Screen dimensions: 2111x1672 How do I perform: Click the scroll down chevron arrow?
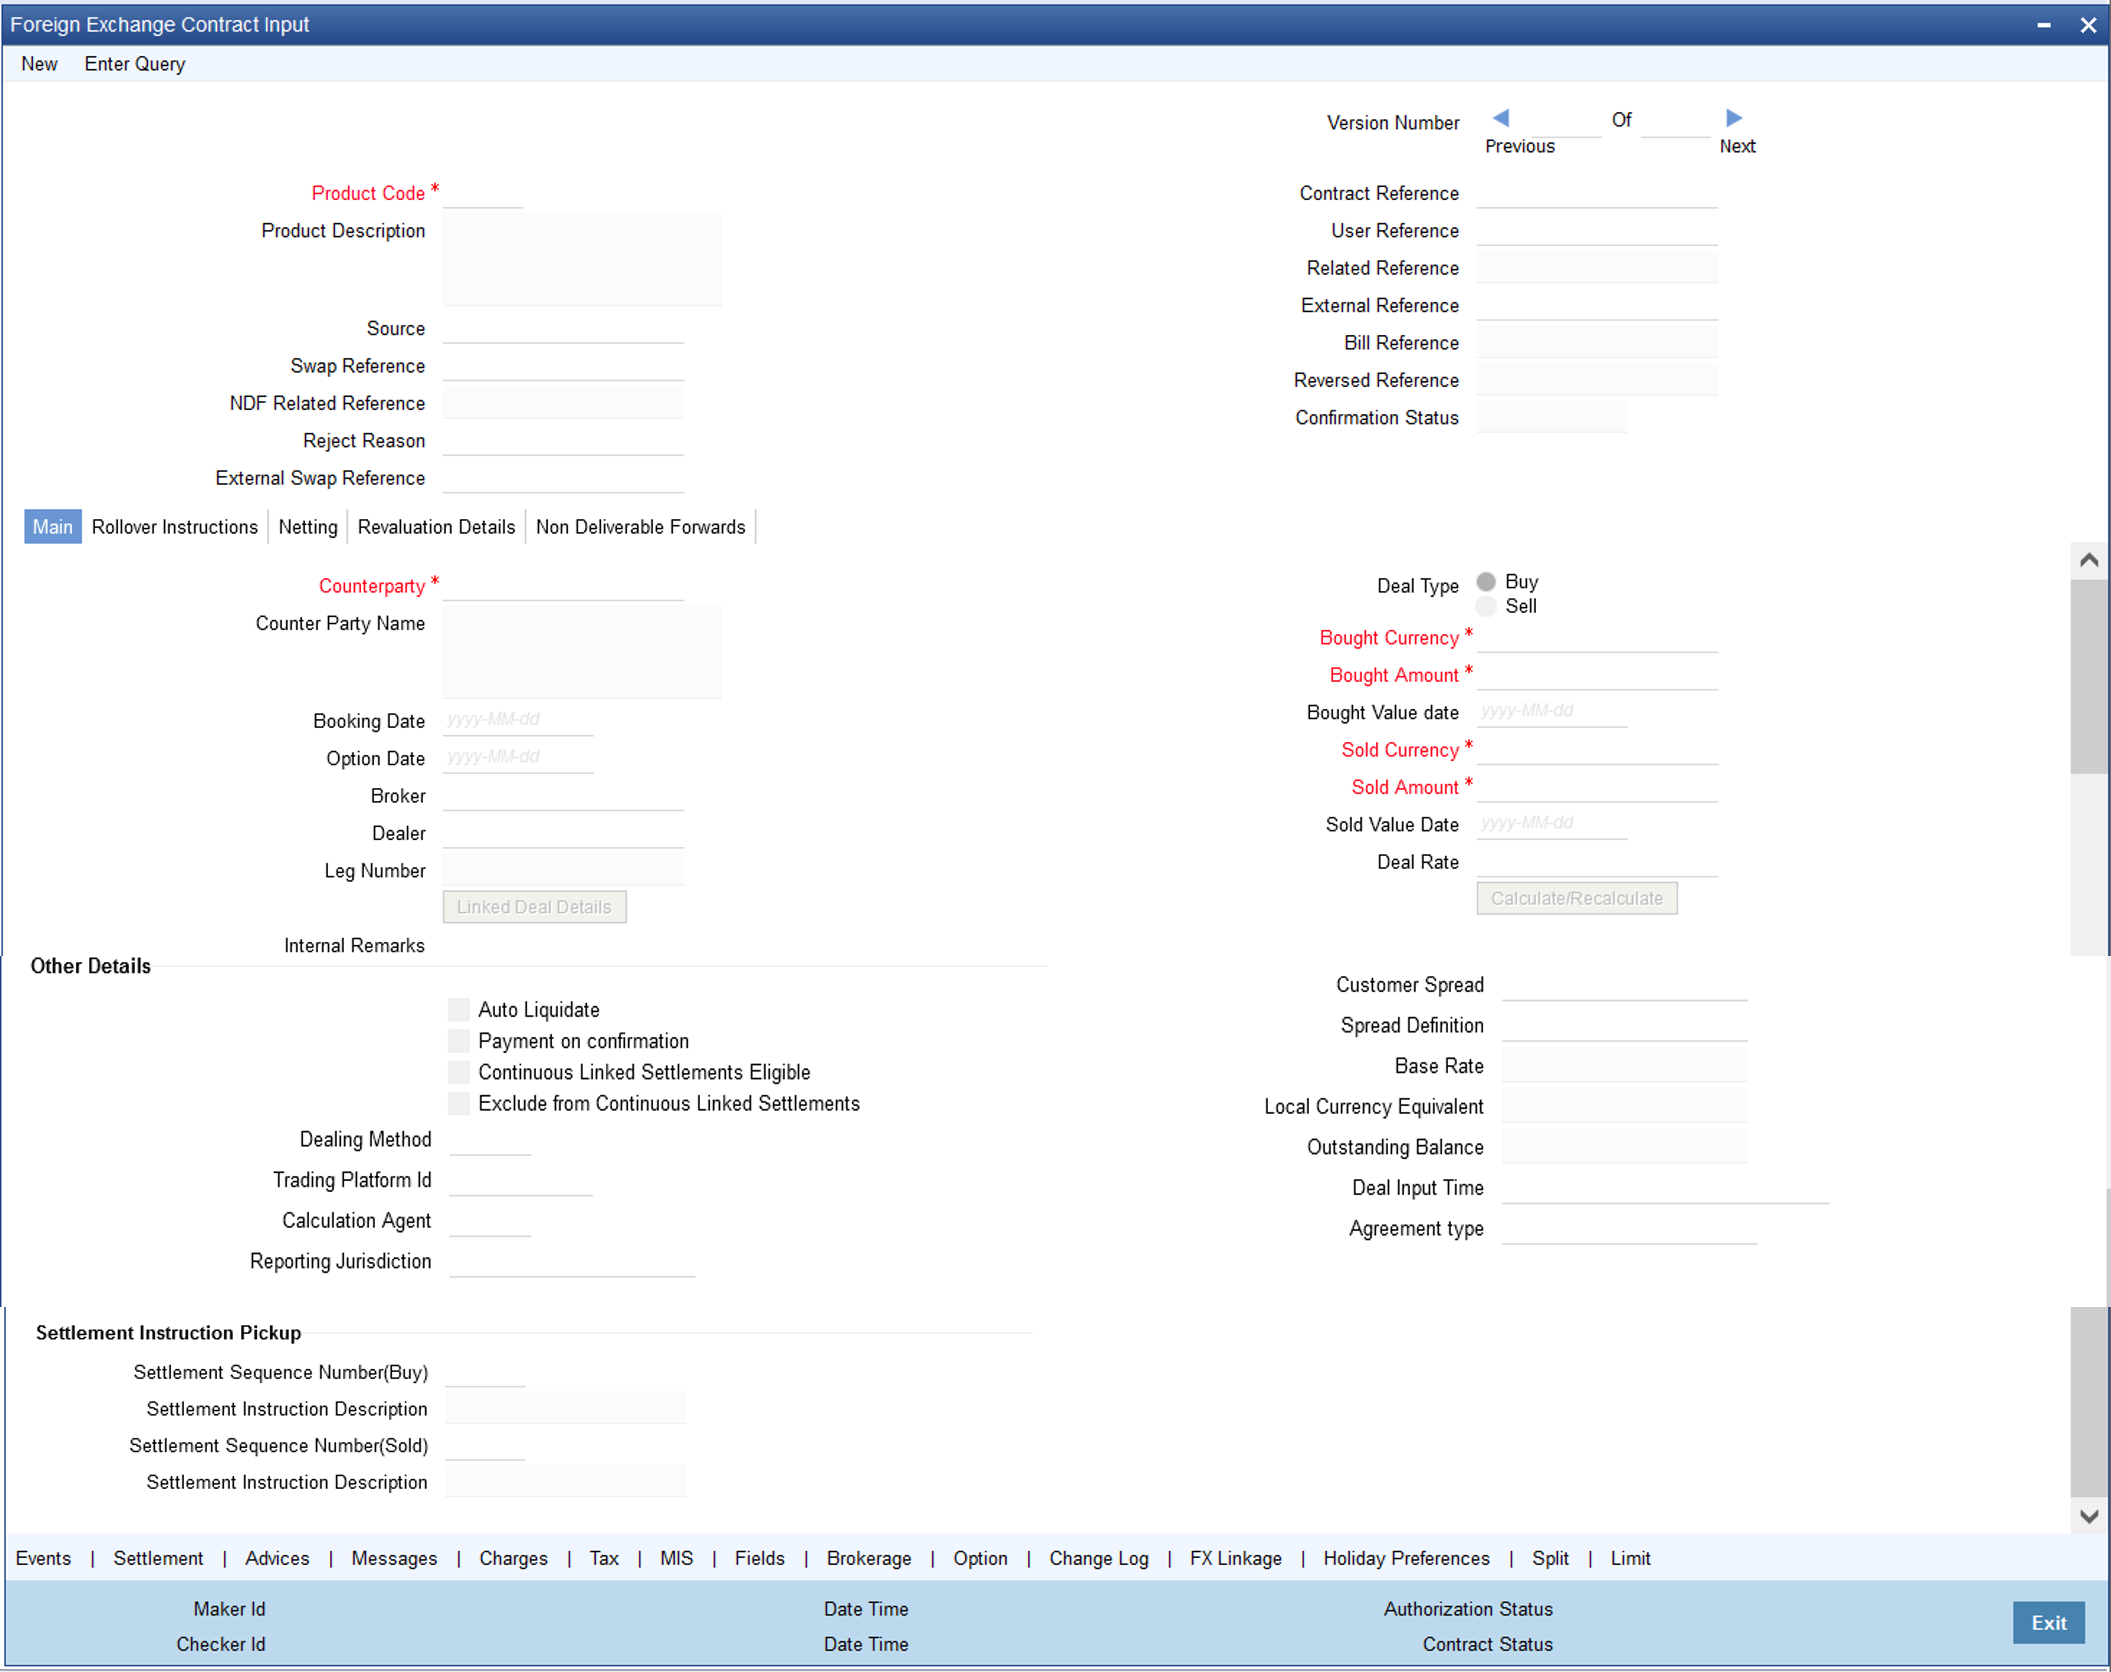pyautogui.click(x=2088, y=1516)
